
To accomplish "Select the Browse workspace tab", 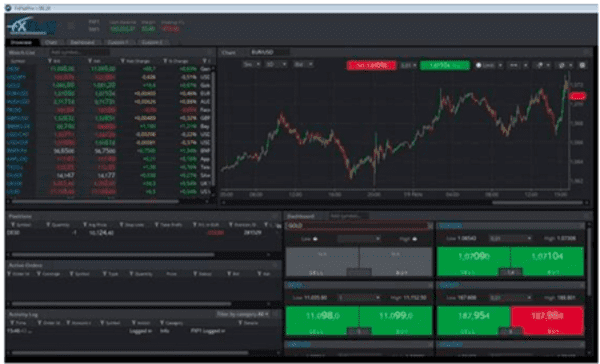I will 21,42.
